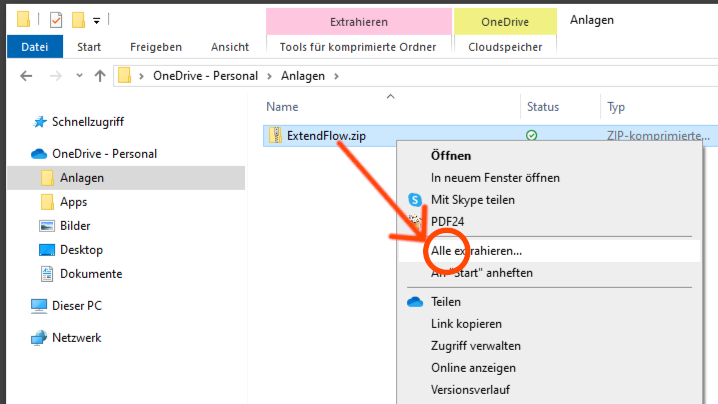The image size is (718, 404).
Task: Click the folder icon in the quick access toolbar
Action: click(23, 20)
